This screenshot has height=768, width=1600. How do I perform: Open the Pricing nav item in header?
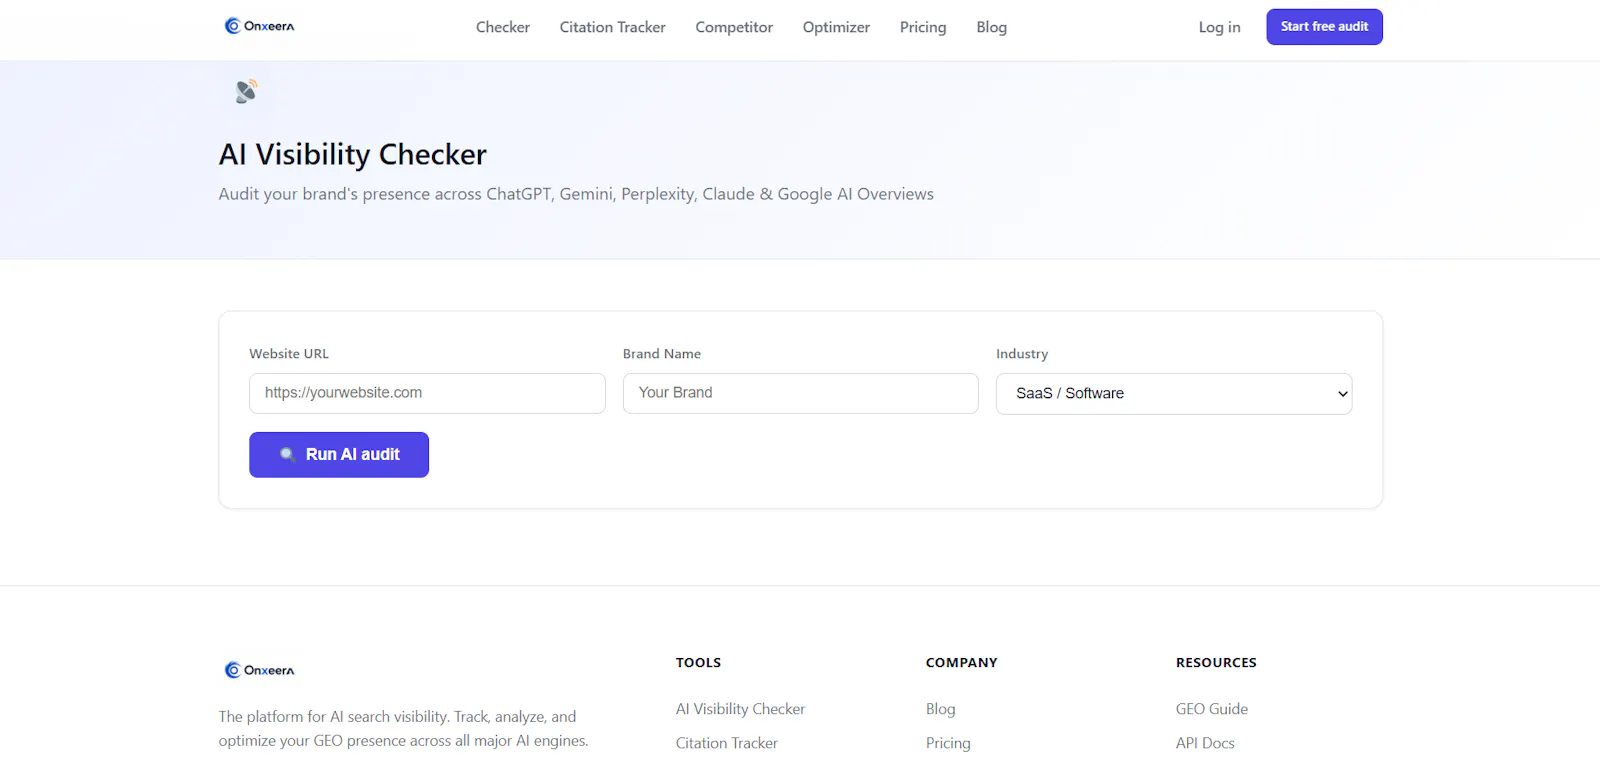(x=923, y=27)
